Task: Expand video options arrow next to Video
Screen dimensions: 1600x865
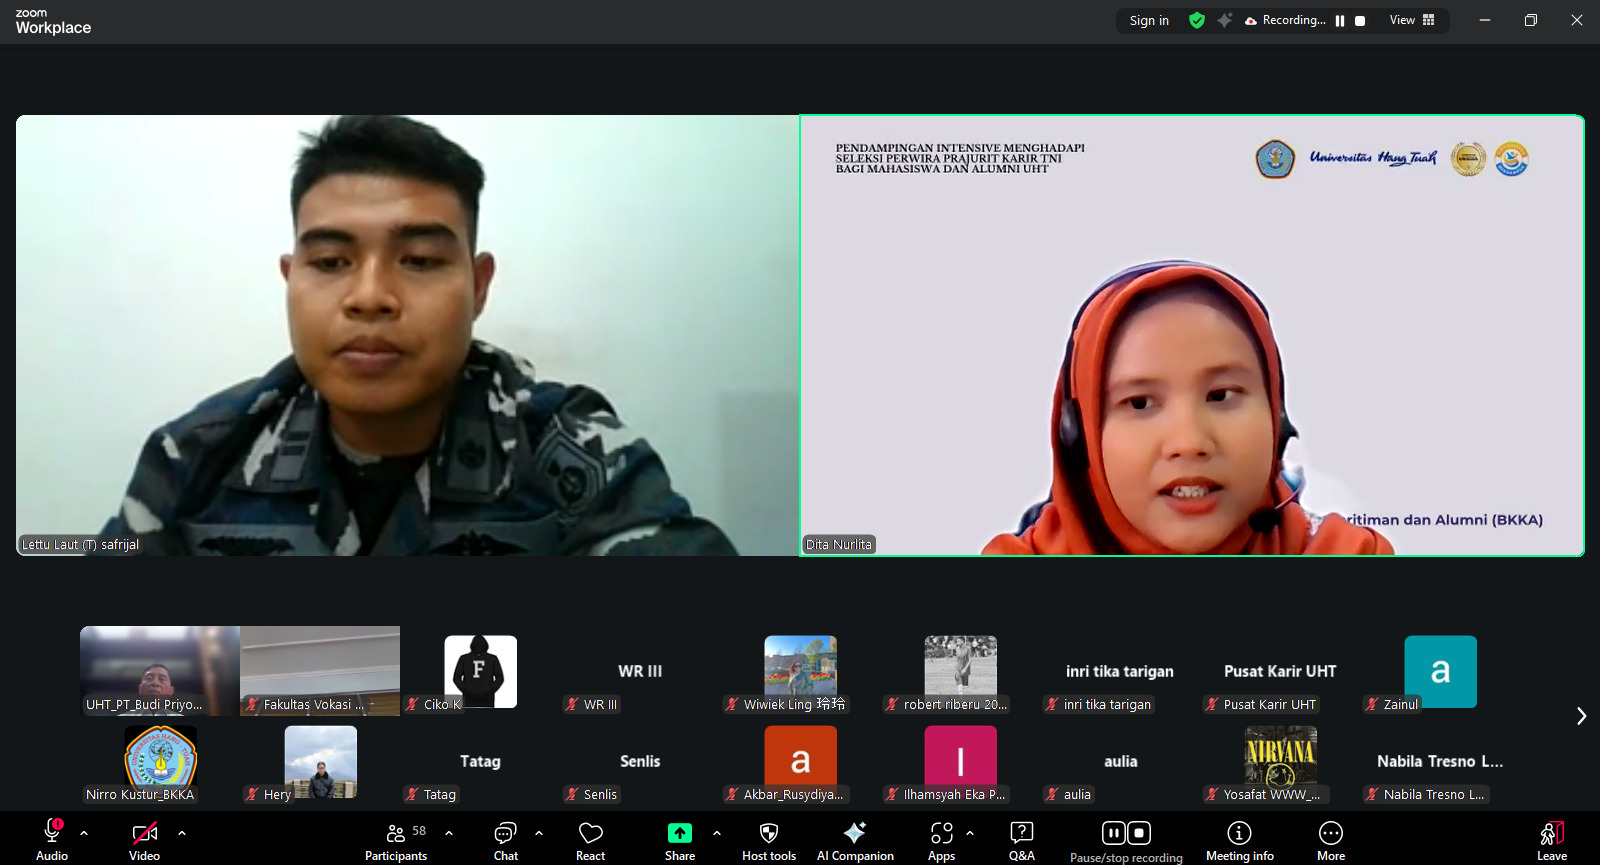Action: (182, 832)
